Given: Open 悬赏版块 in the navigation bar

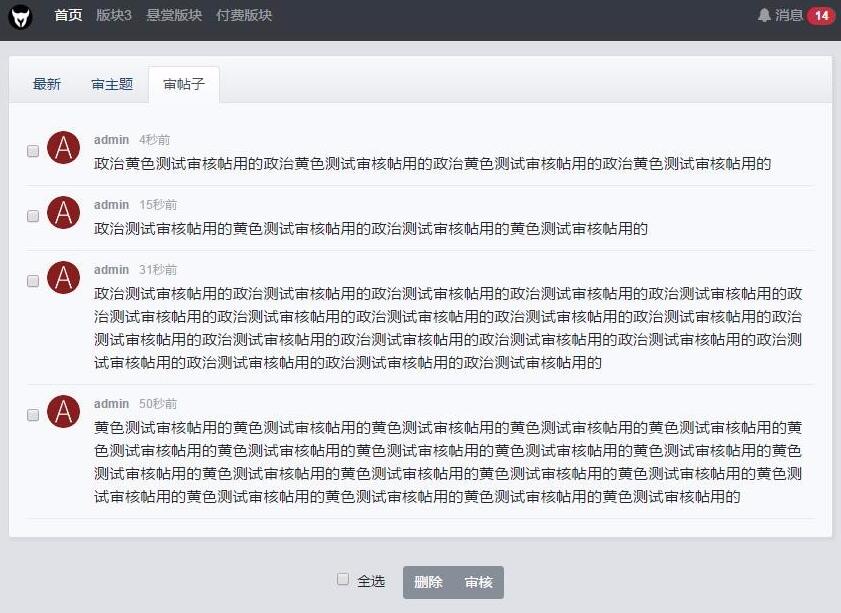Looking at the screenshot, I should coord(174,15).
